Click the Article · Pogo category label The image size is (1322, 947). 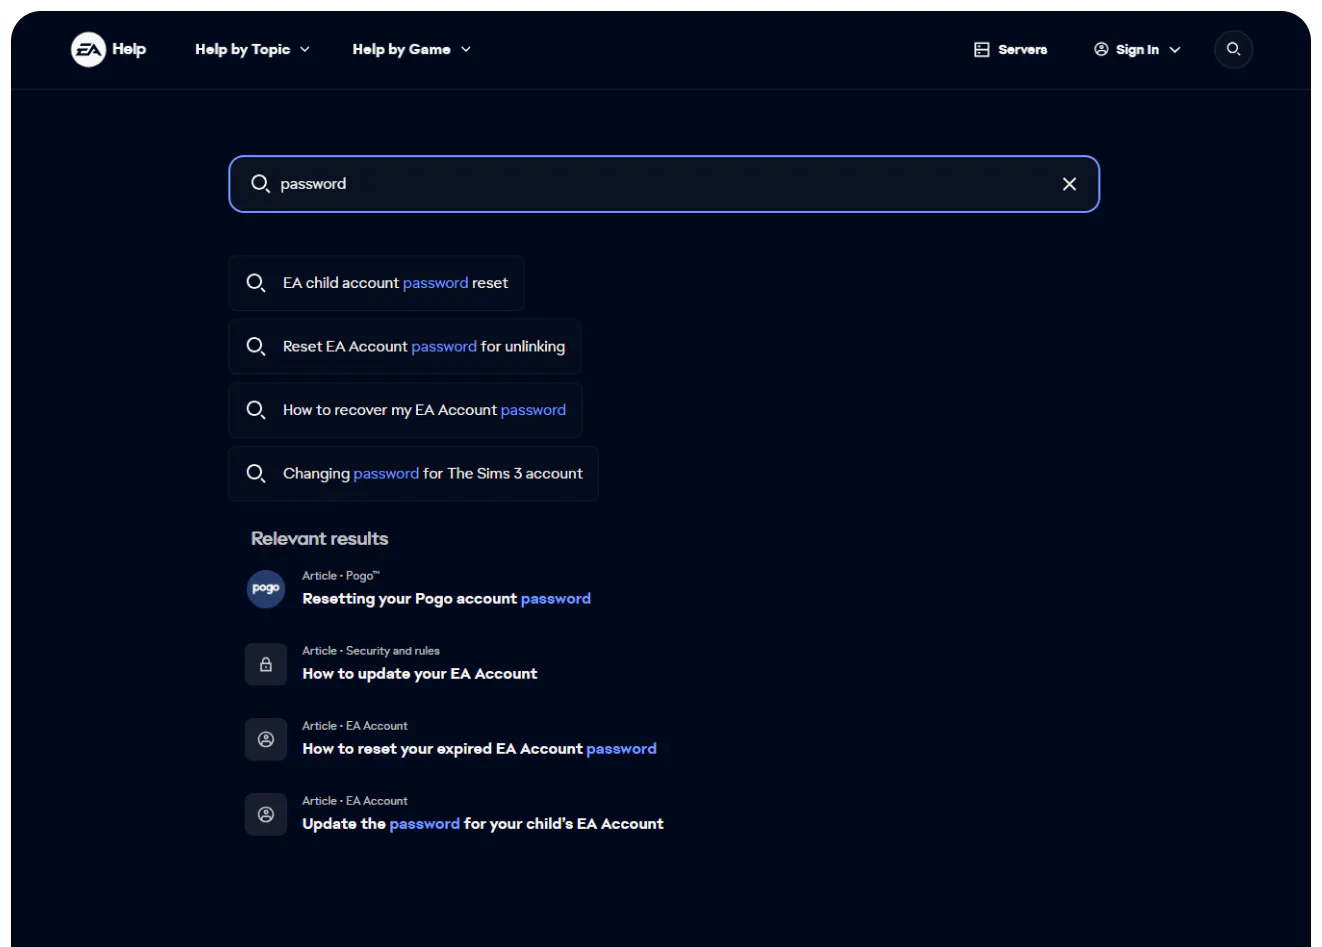[341, 576]
